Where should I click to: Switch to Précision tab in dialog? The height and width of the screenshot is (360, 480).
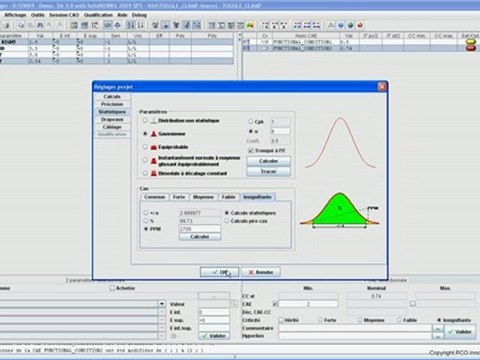pyautogui.click(x=112, y=104)
